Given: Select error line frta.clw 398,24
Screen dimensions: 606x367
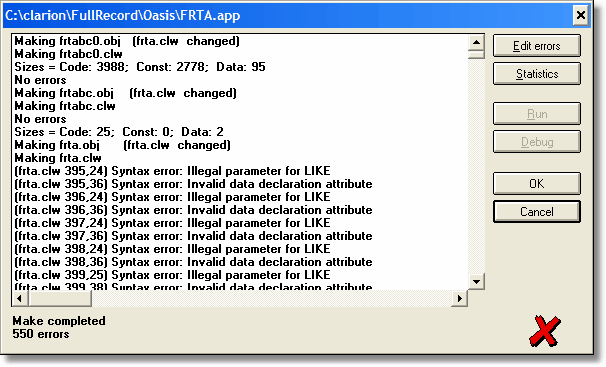Looking at the screenshot, I should click(x=172, y=249).
